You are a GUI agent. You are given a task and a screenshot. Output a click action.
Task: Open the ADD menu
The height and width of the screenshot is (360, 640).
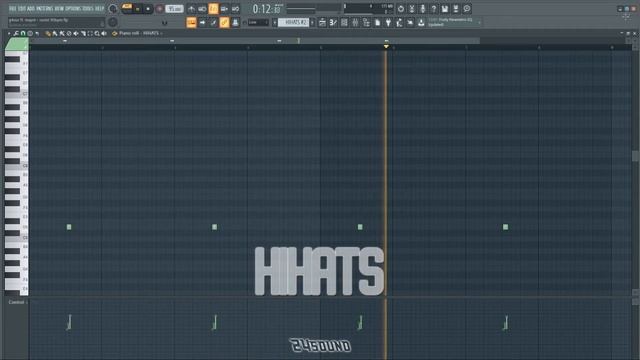(x=30, y=9)
